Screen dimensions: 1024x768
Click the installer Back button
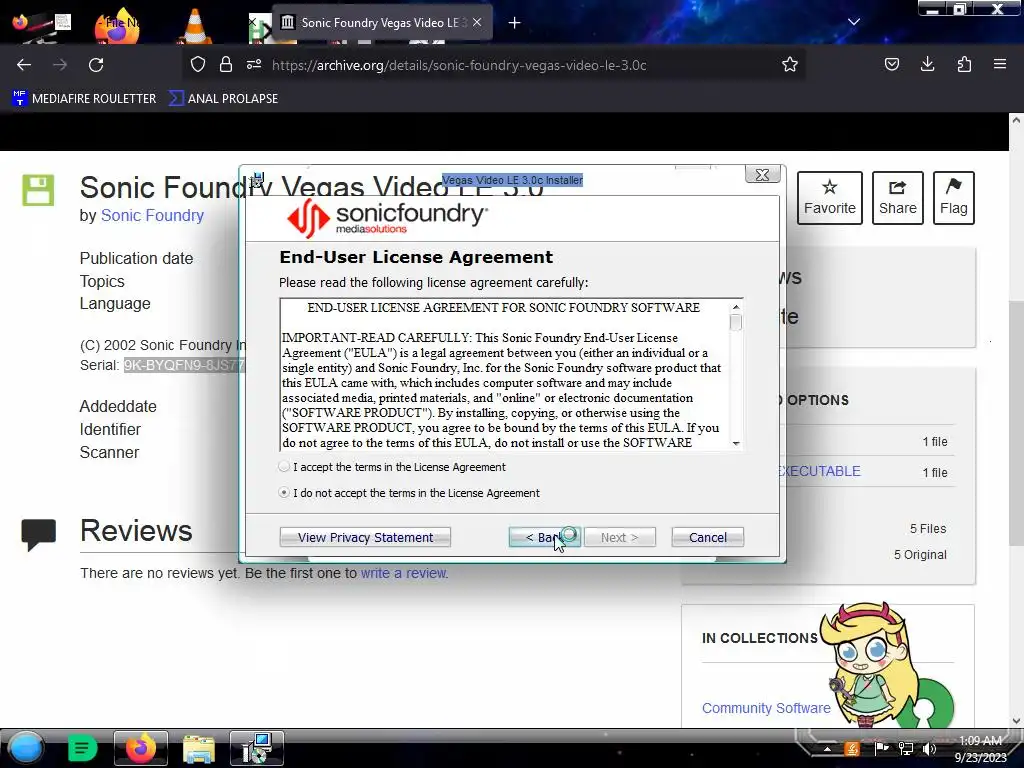[x=545, y=537]
